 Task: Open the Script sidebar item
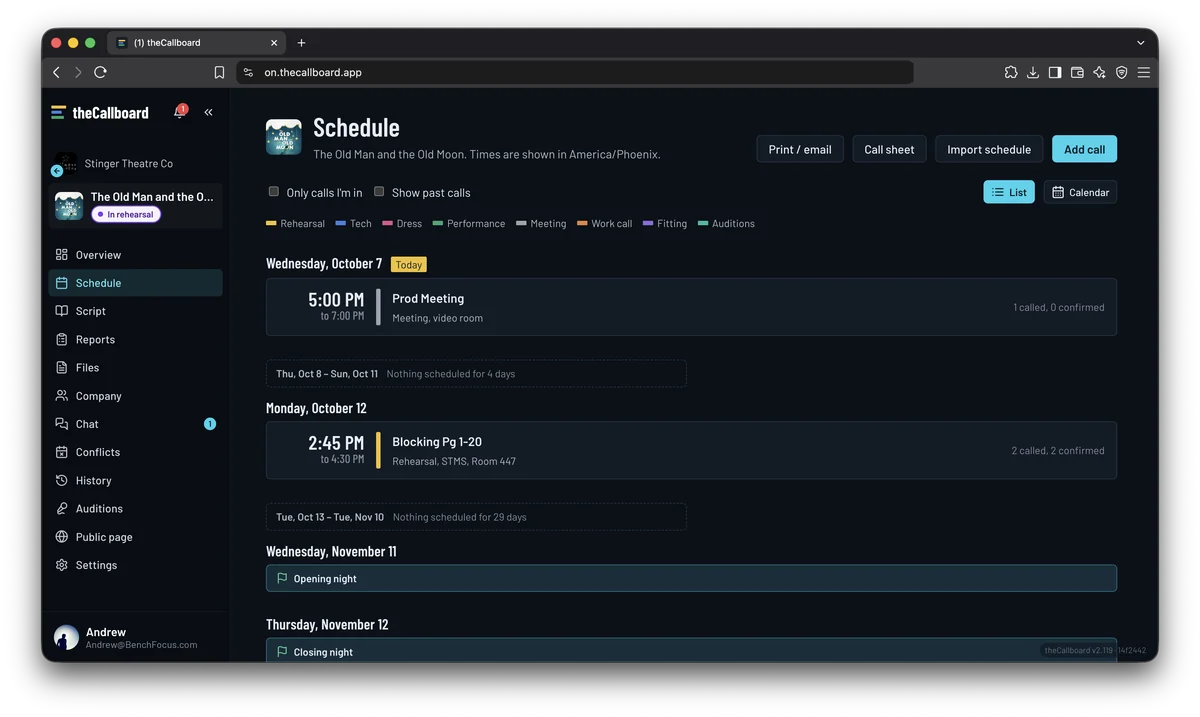[x=135, y=311]
